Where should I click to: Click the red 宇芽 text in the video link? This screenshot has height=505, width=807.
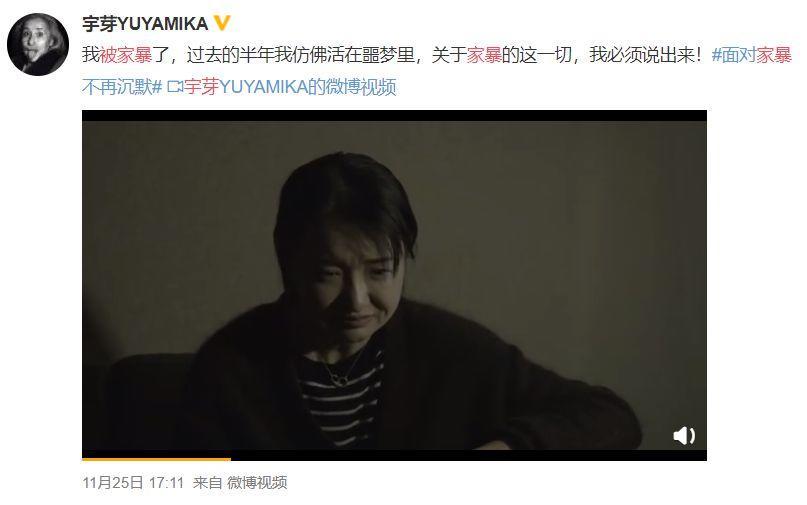pyautogui.click(x=201, y=87)
